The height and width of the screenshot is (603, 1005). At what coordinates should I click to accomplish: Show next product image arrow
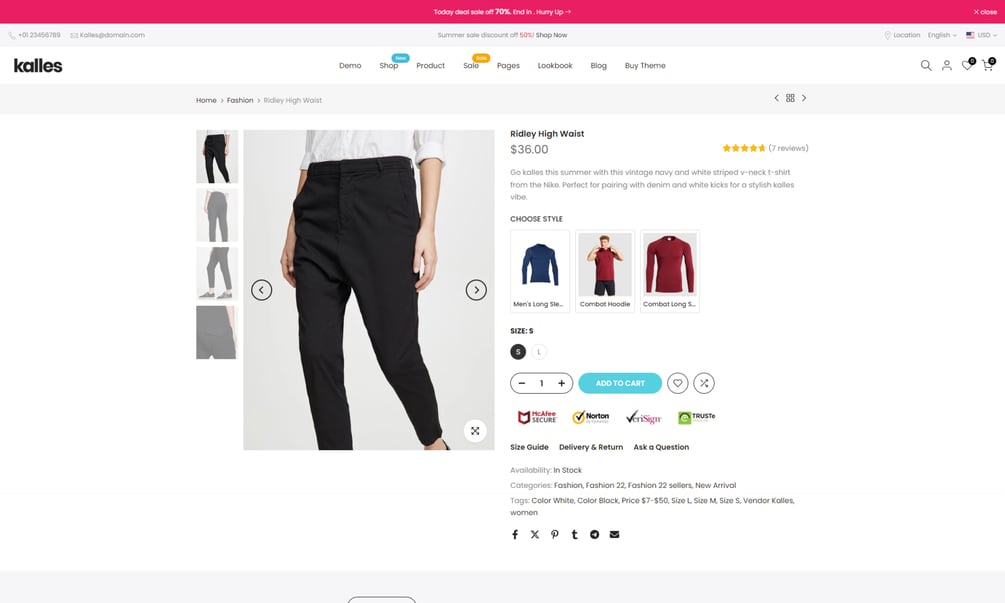(476, 290)
